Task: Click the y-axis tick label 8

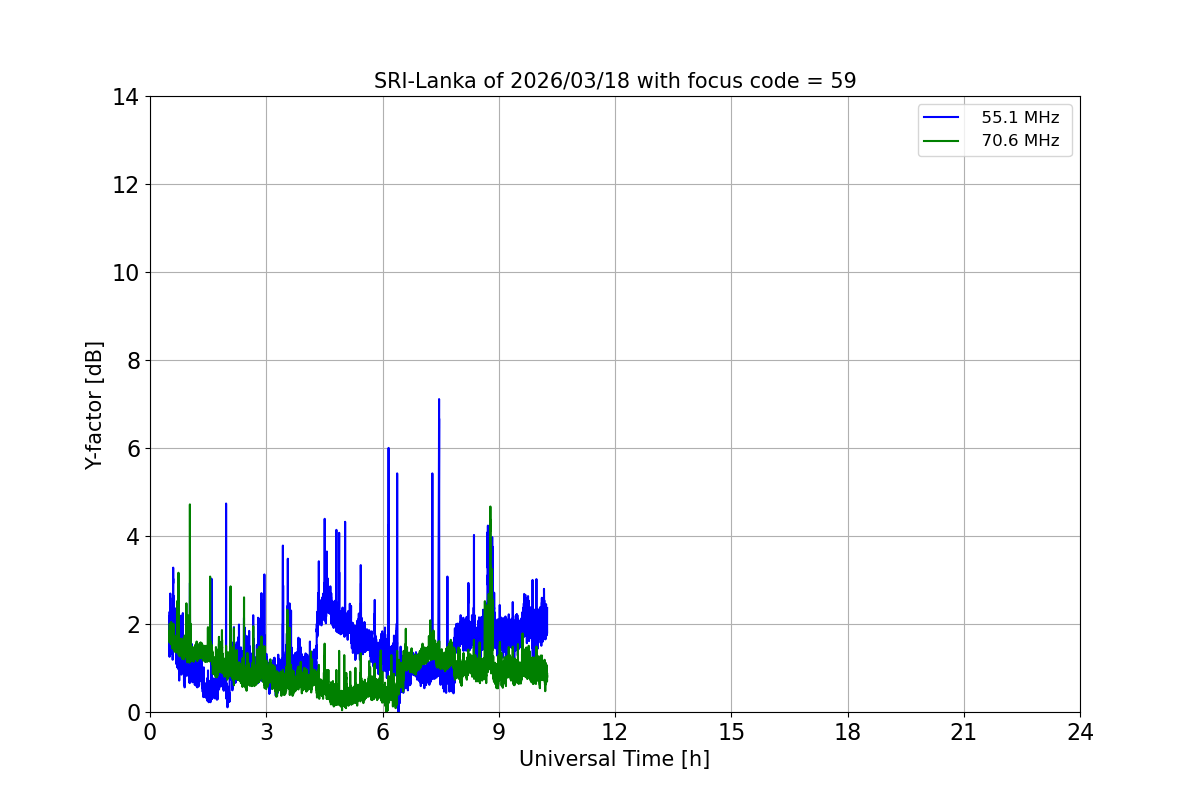Action: point(131,361)
